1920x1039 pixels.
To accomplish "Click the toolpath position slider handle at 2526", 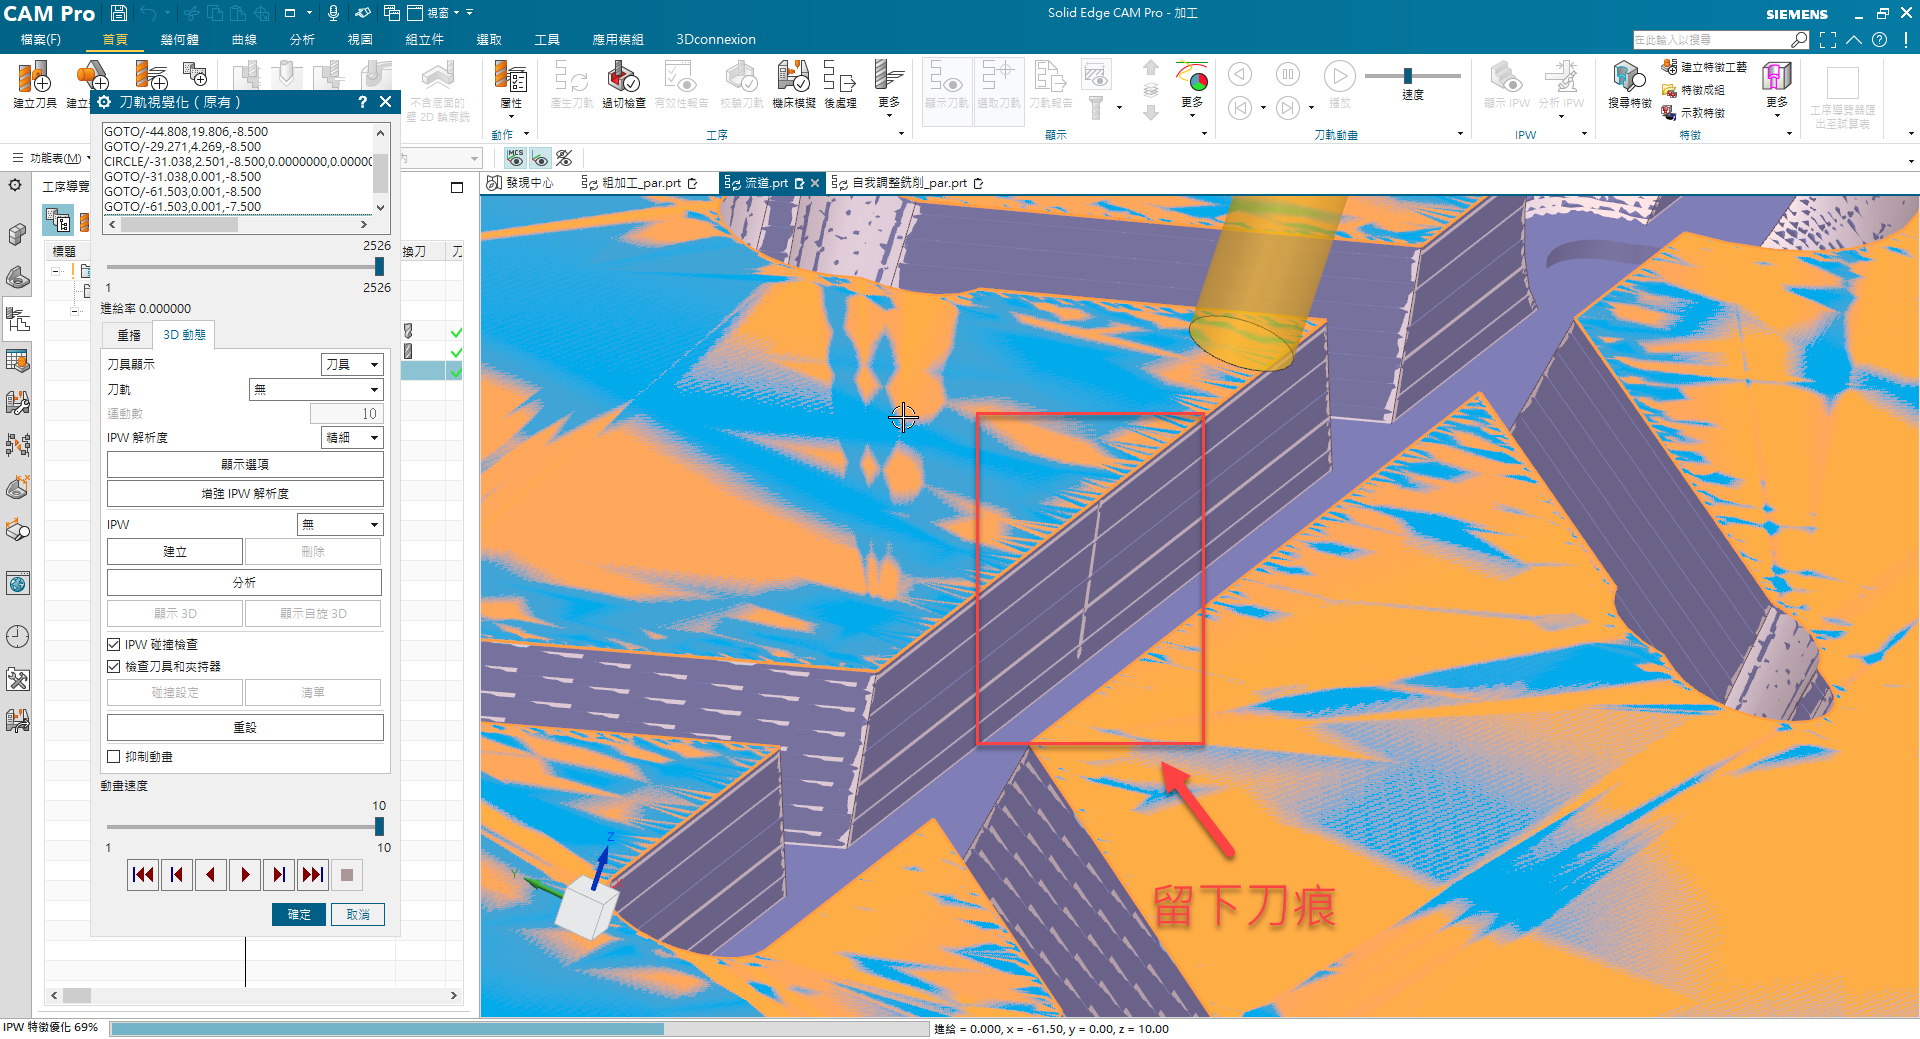I will point(379,267).
